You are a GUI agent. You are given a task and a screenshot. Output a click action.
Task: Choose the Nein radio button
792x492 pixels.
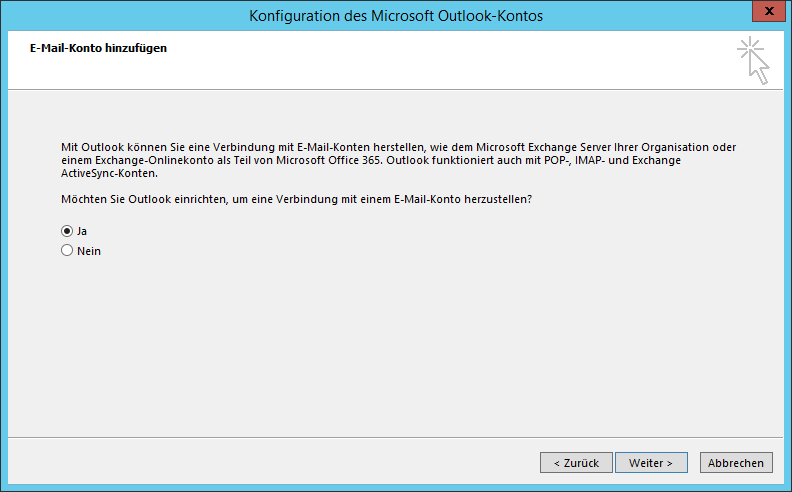click(x=67, y=251)
